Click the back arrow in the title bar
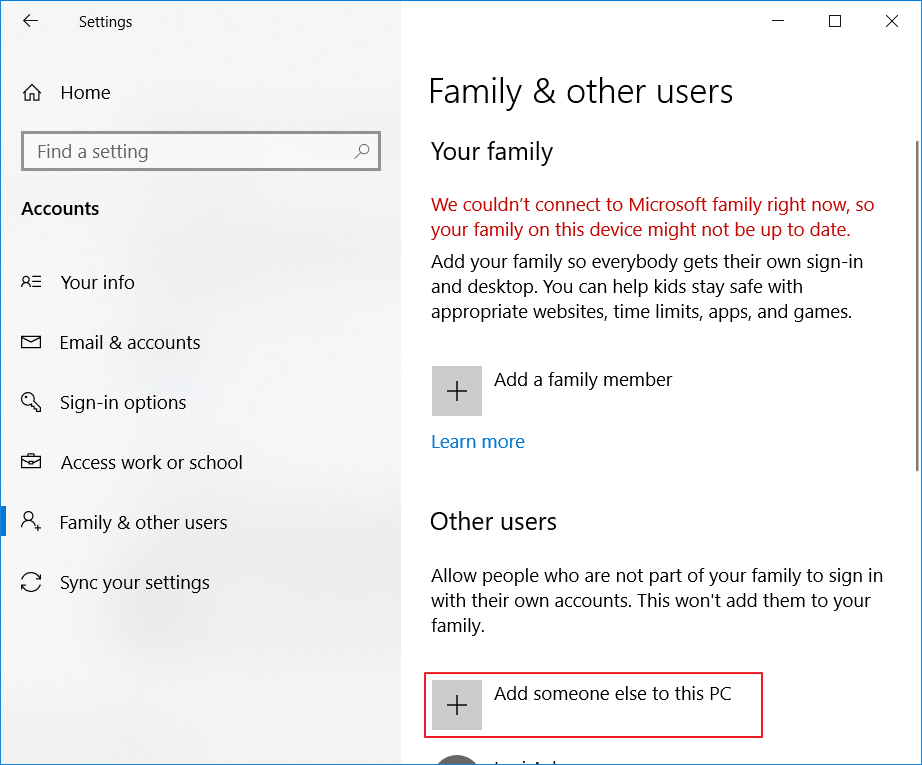Image resolution: width=922 pixels, height=765 pixels. coord(30,21)
